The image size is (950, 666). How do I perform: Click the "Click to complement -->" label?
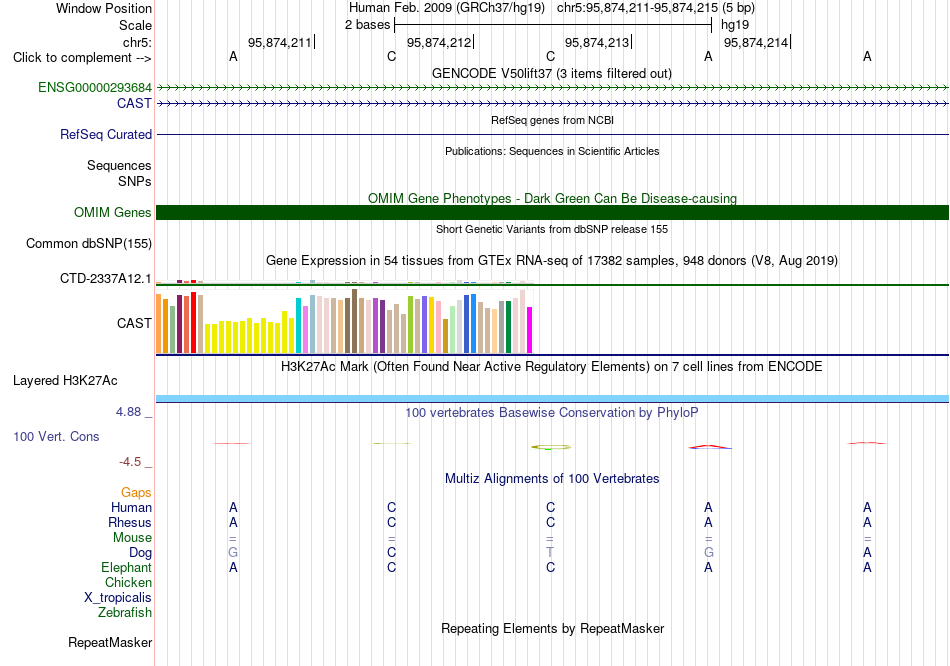(x=82, y=58)
